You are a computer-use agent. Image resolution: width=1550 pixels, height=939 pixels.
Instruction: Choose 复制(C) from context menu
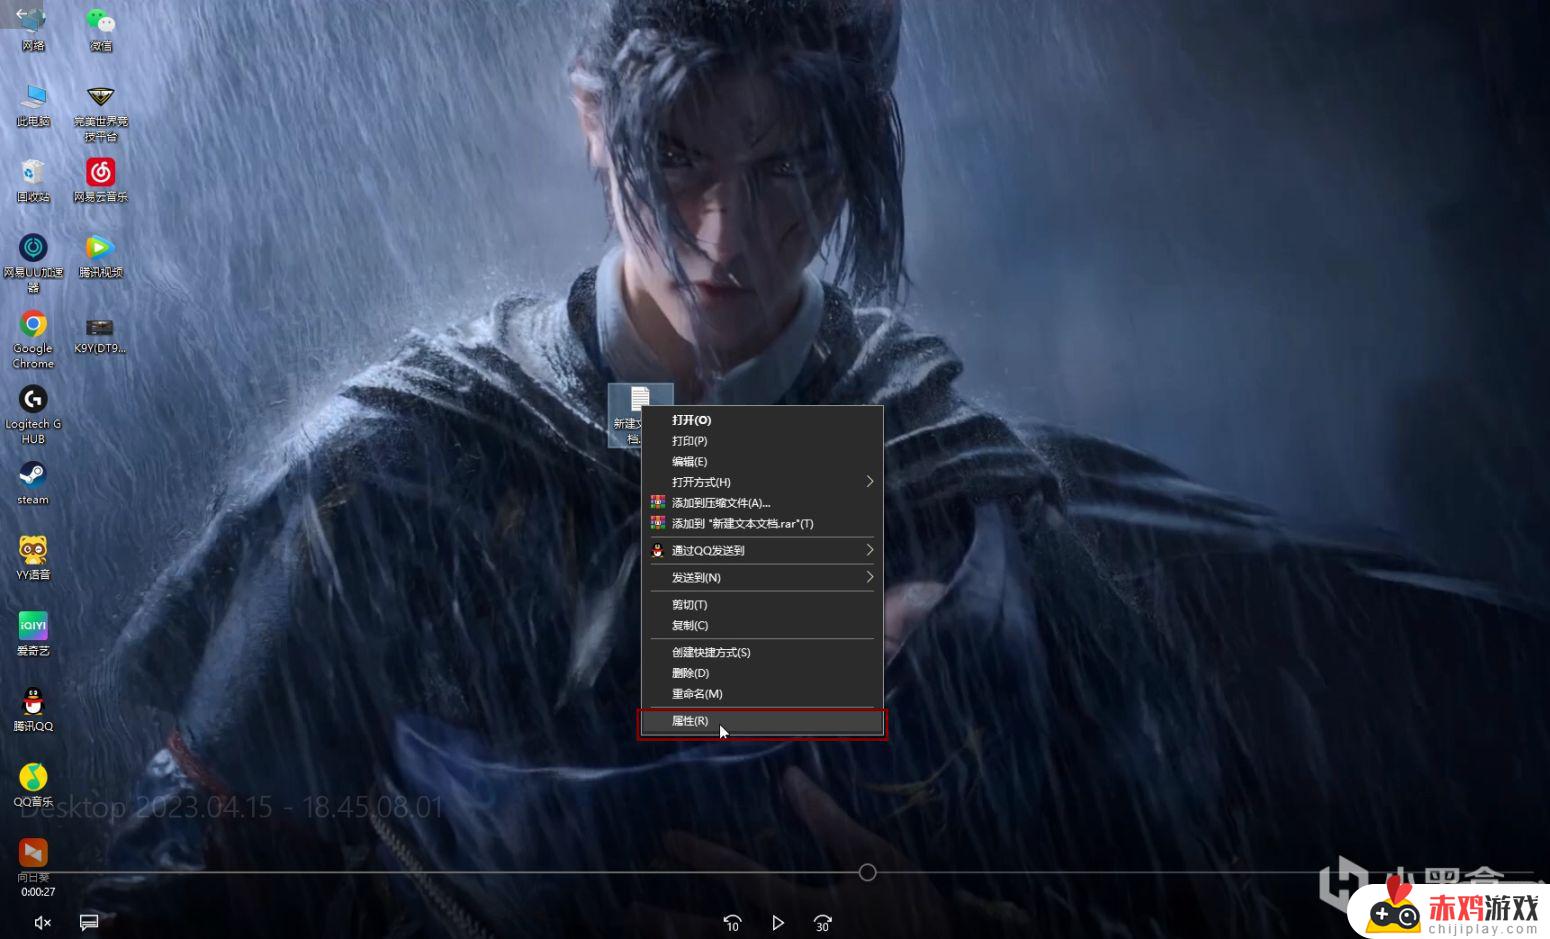point(762,626)
